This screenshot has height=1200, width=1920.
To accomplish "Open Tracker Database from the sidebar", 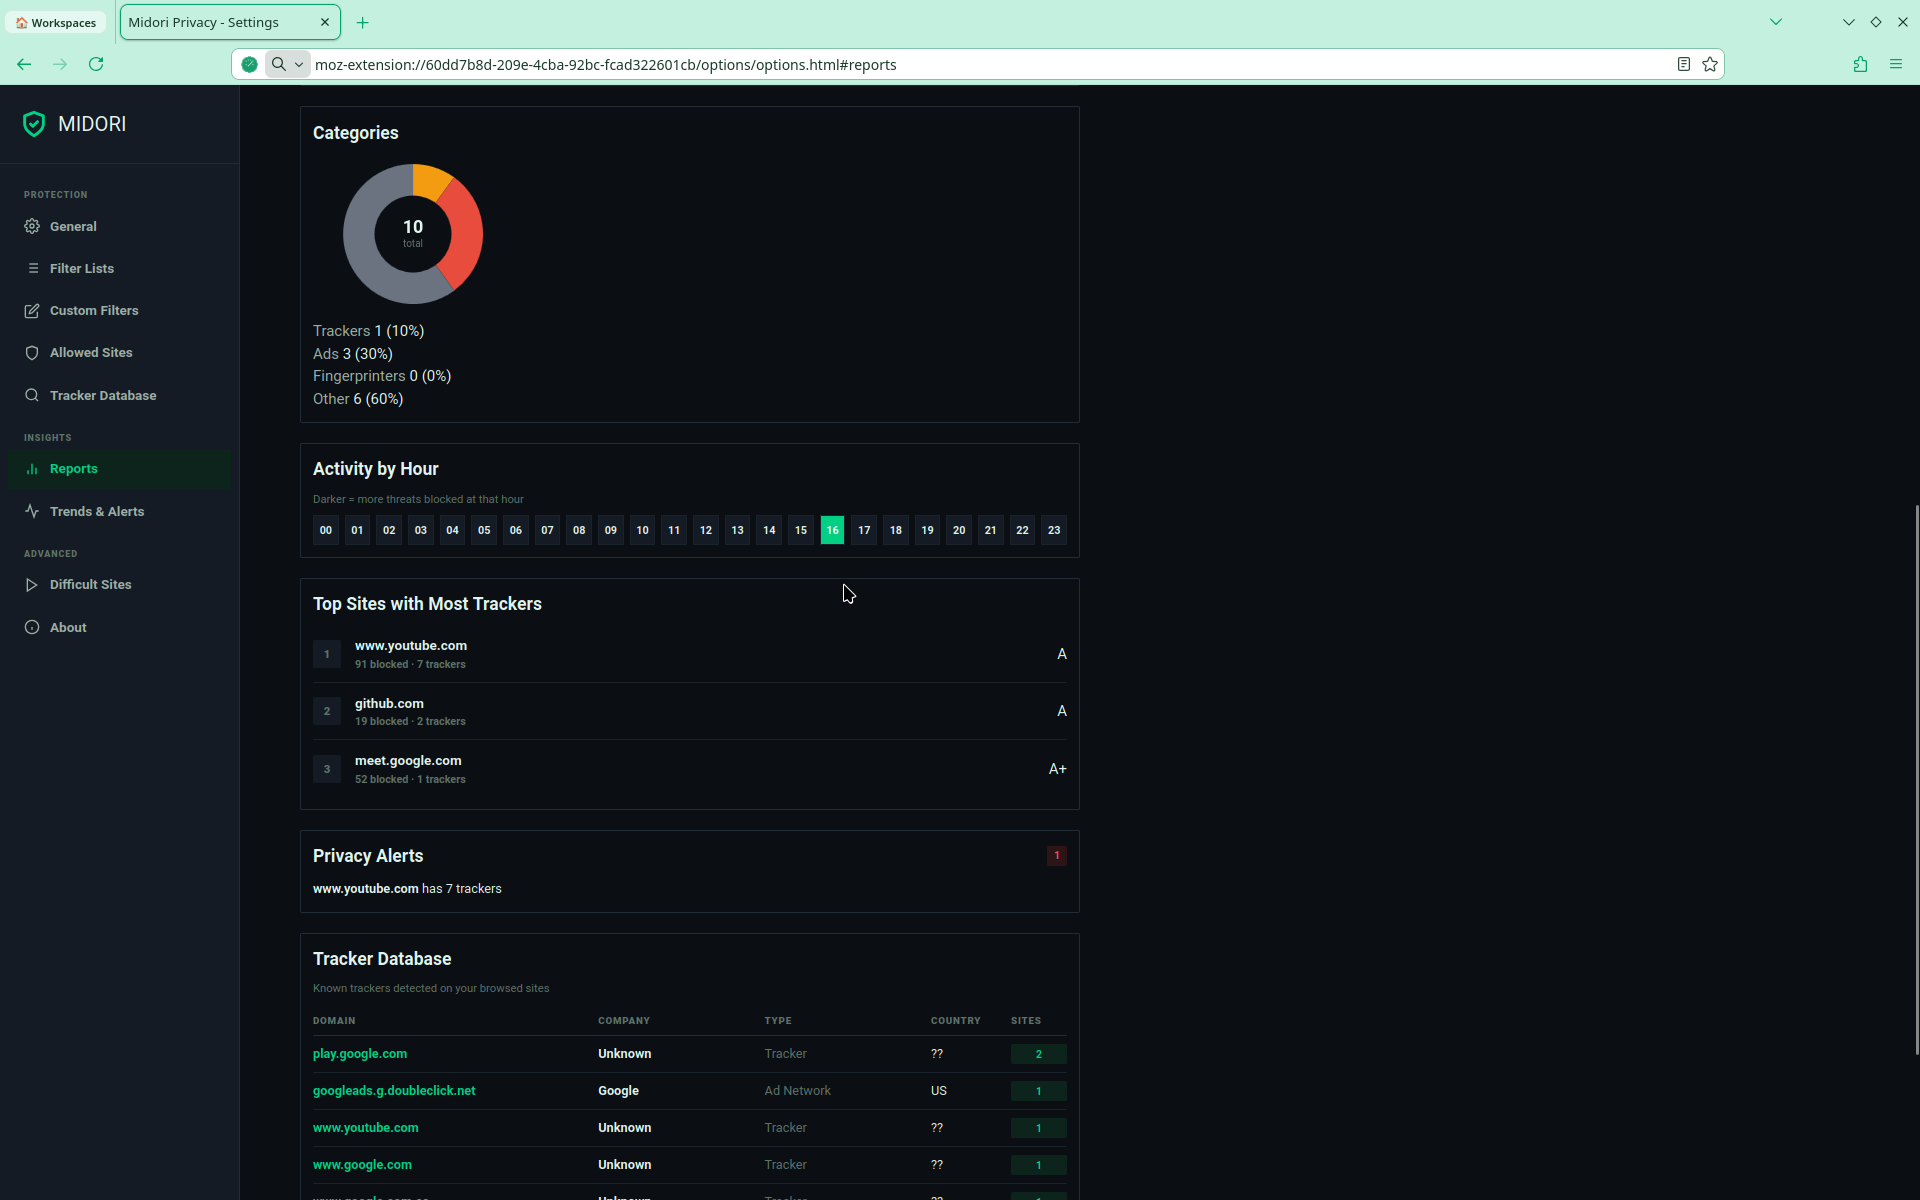I will (x=120, y=395).
